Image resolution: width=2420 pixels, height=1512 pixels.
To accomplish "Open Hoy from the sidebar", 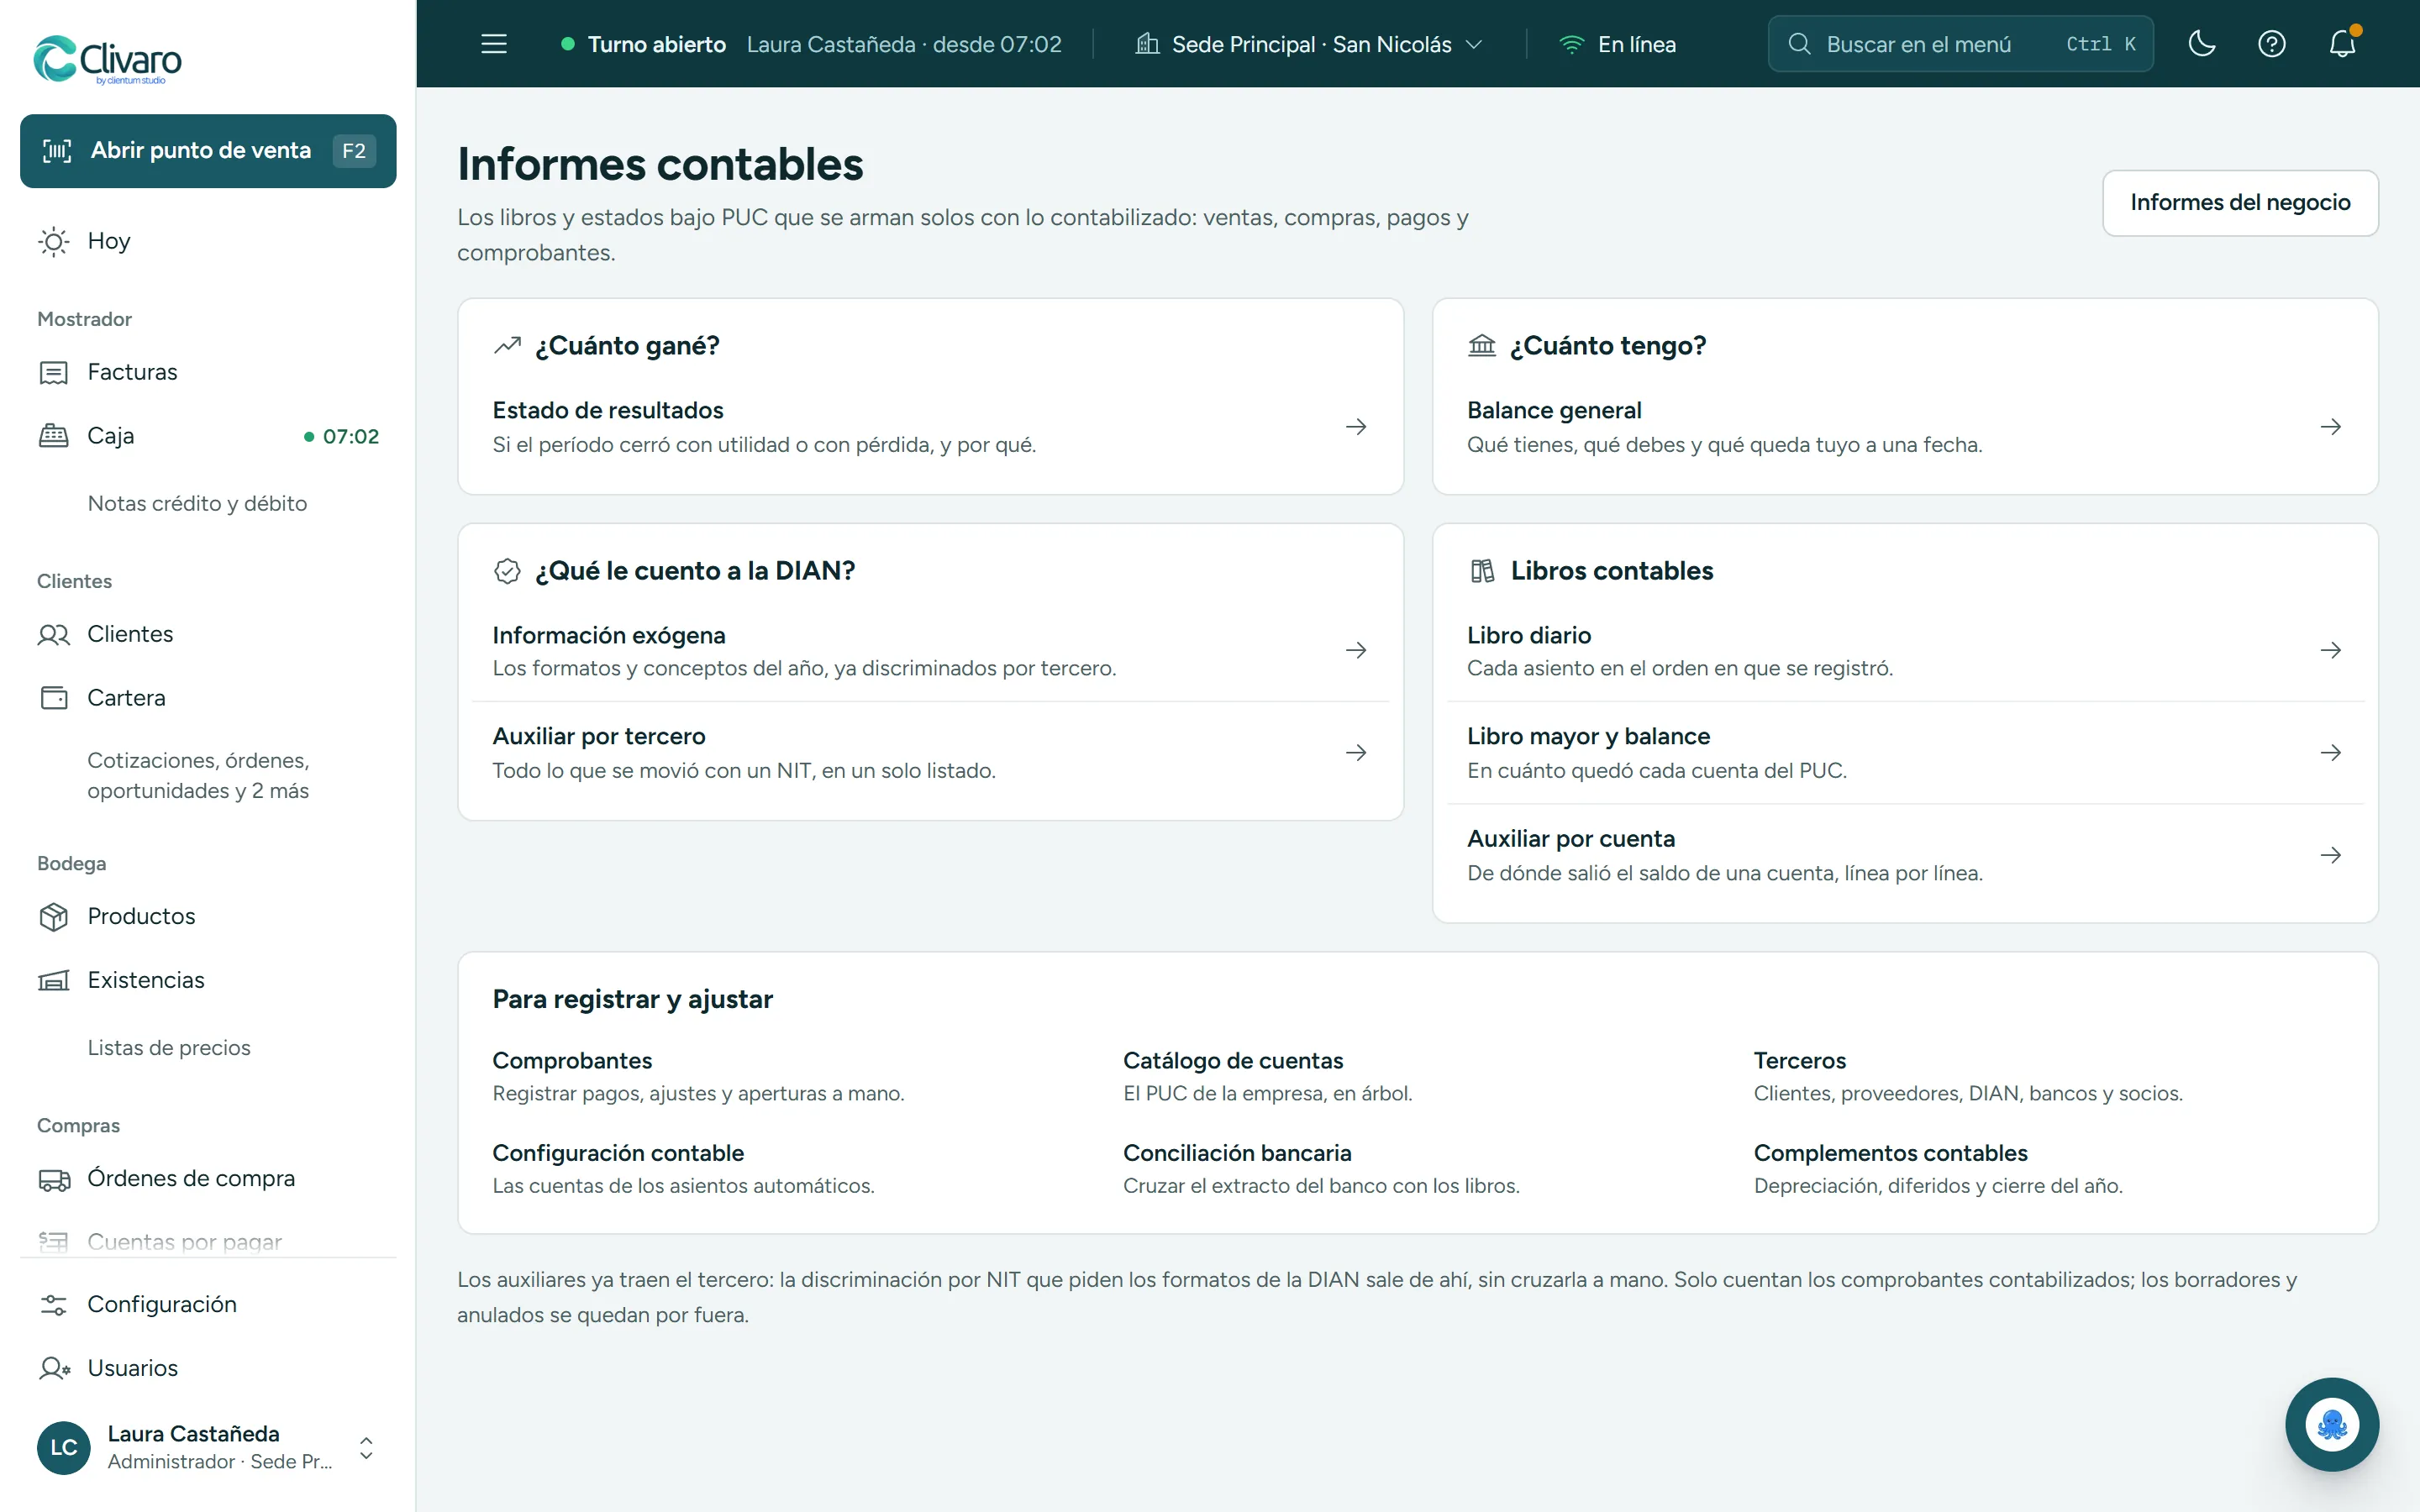I will pos(208,241).
